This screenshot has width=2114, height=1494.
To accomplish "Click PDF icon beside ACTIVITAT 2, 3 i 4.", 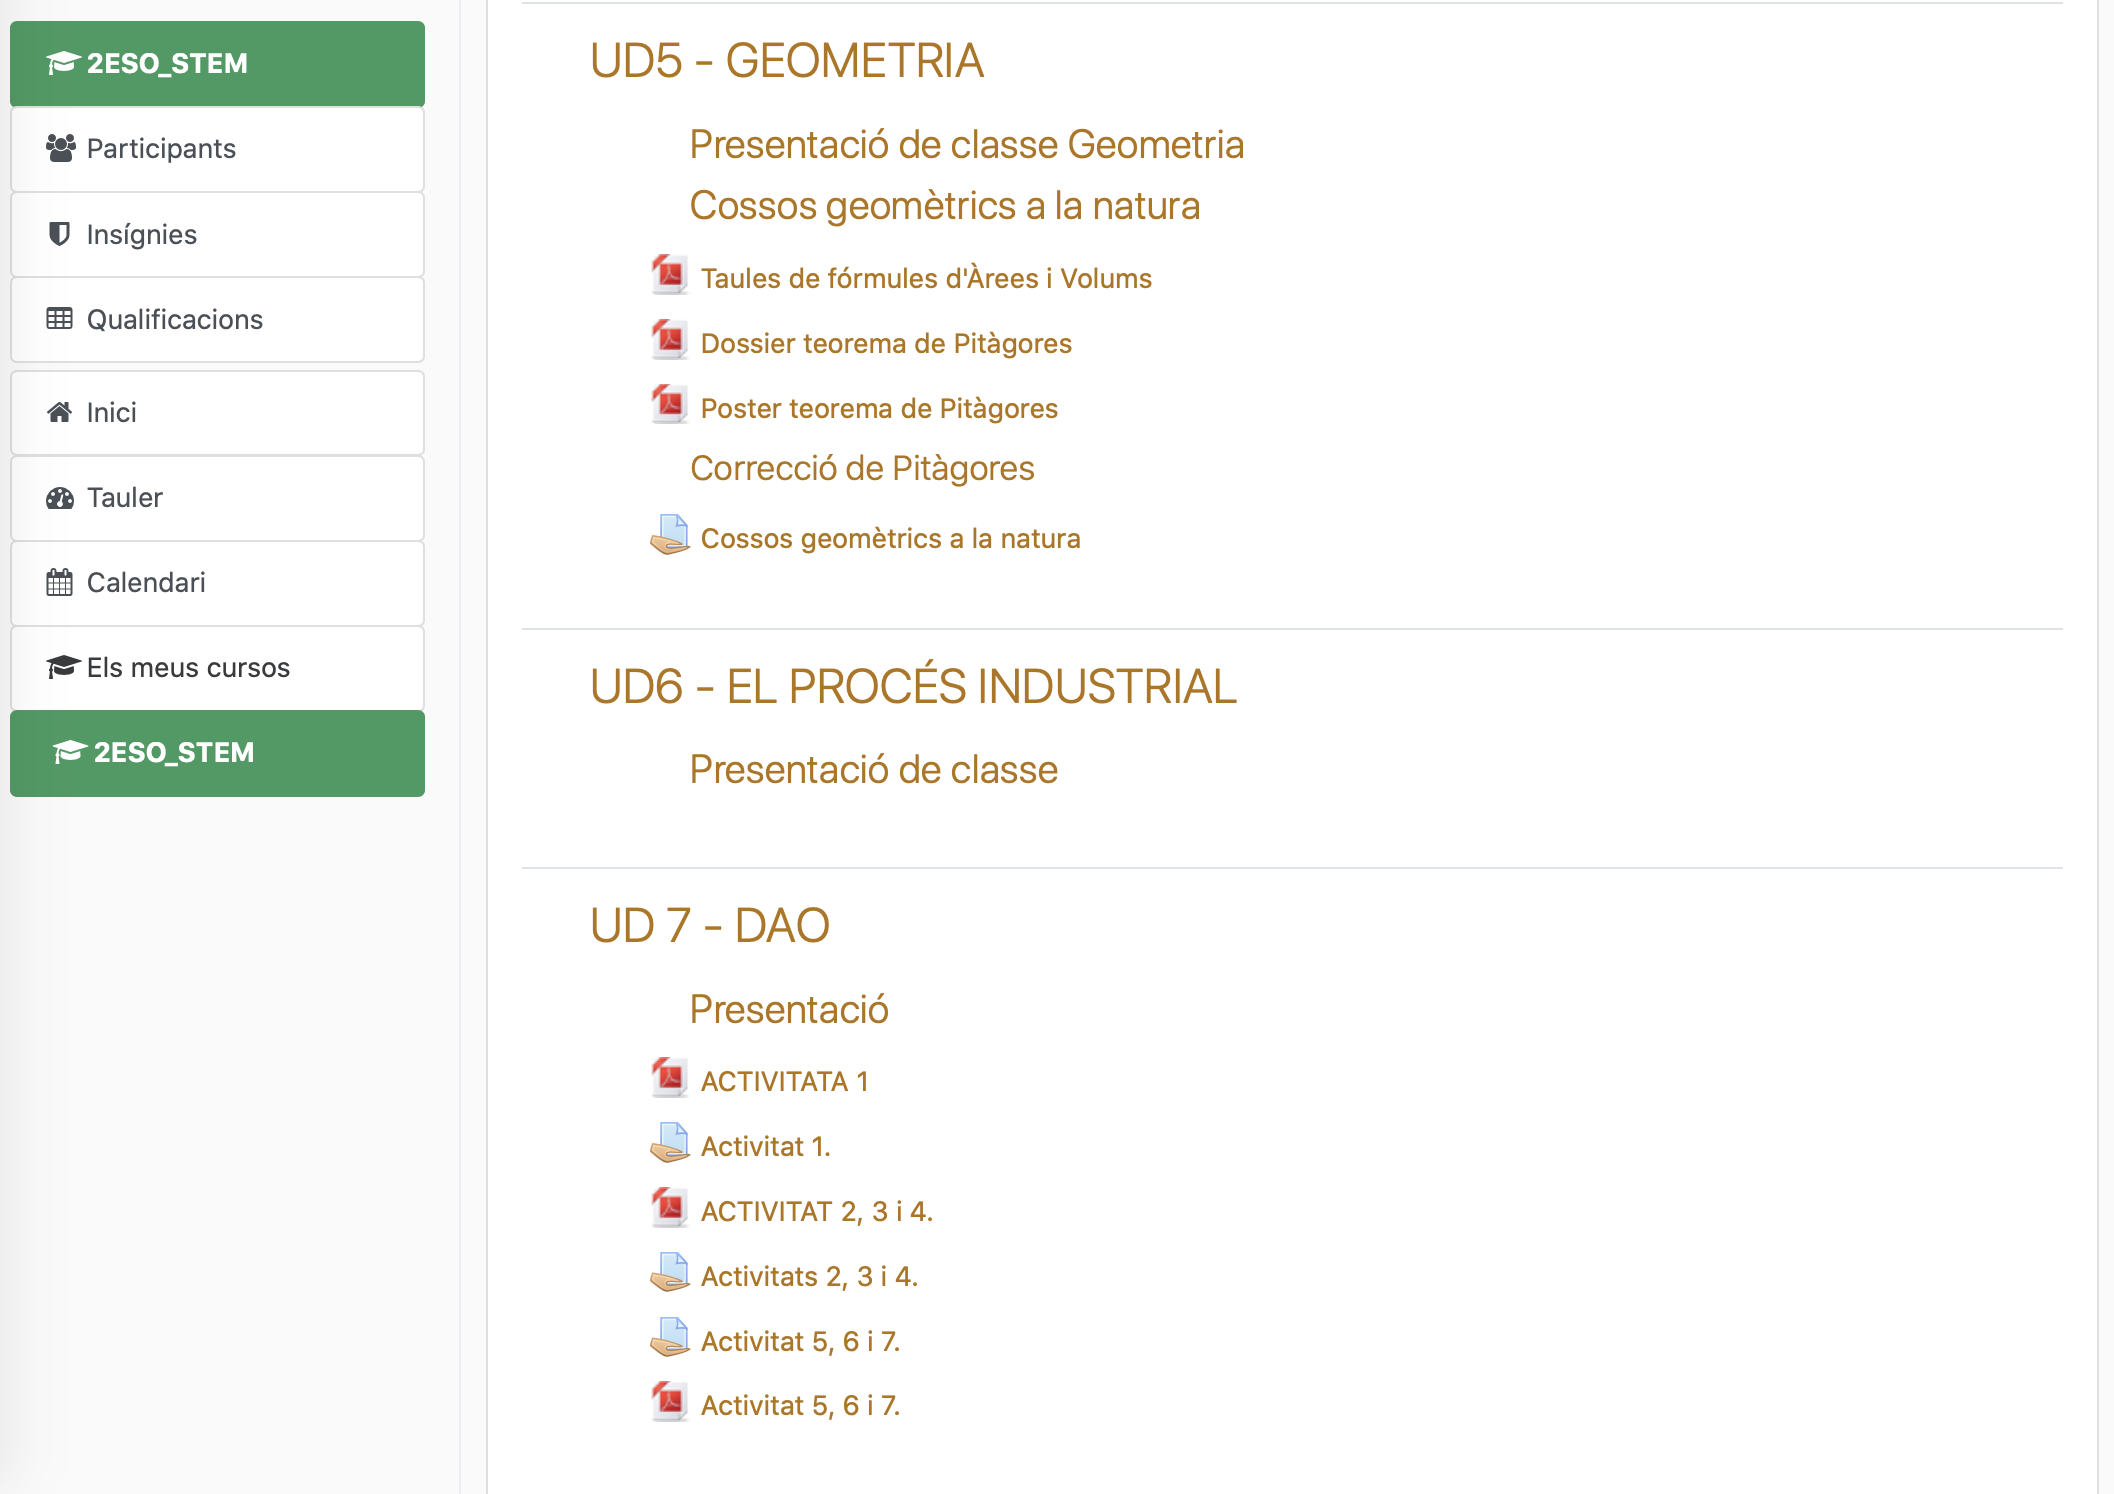I will [669, 1208].
